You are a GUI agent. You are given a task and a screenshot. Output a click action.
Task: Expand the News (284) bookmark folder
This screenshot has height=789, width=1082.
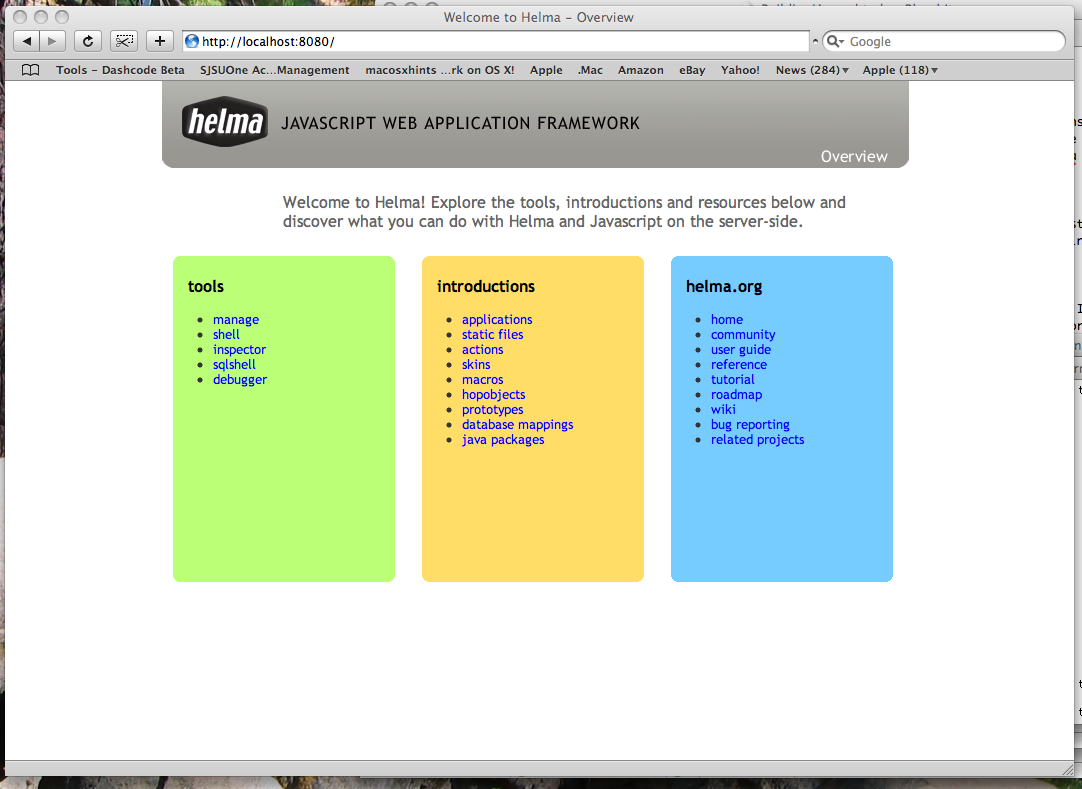[812, 70]
